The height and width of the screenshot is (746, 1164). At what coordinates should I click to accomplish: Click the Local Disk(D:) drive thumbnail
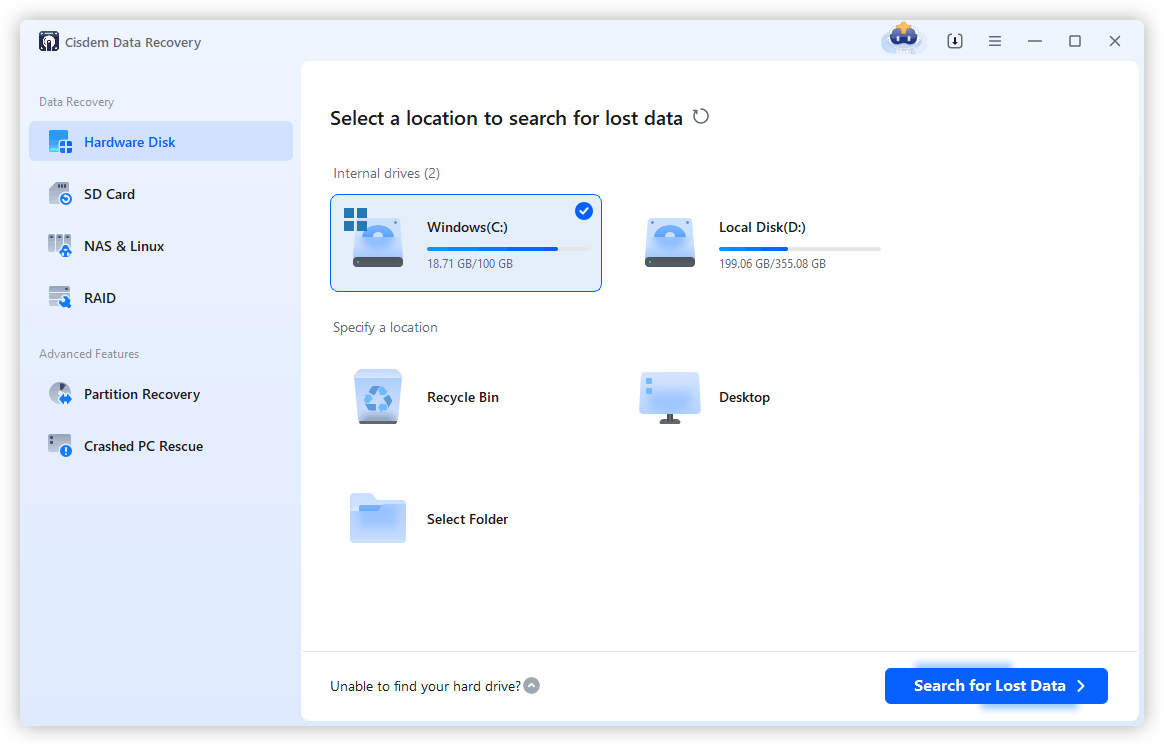coord(670,242)
